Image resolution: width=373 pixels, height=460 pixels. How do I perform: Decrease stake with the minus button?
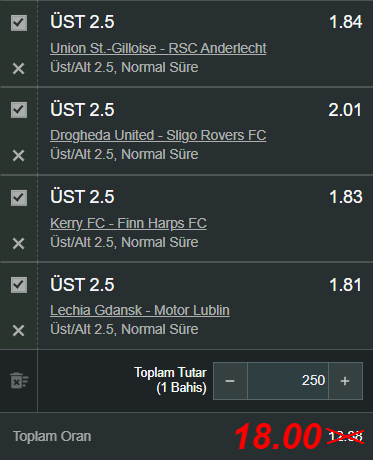[230, 381]
